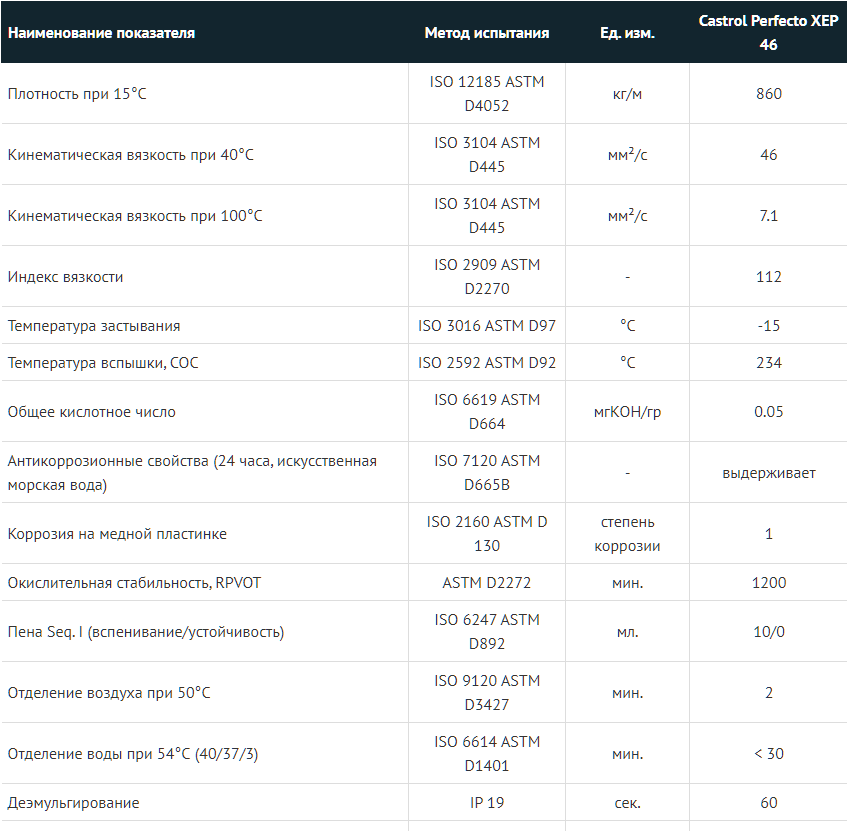Select 'Отделение воды при 54°C (40/37/3)' label
Image resolution: width=847 pixels, height=831 pixels.
pos(133,754)
